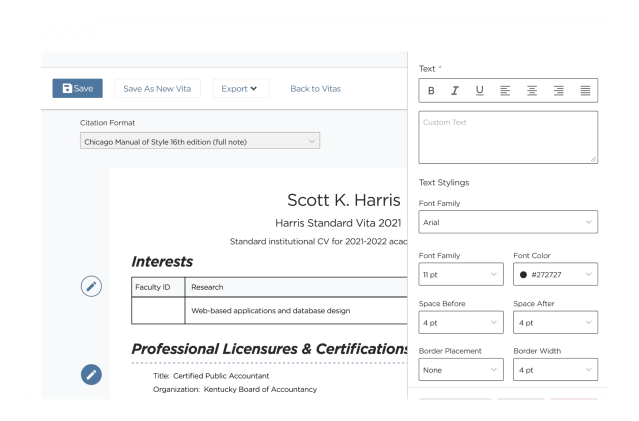639x421 pixels.
Task: Click pencil edit icon beside Professional Licensures
Action: tap(91, 375)
